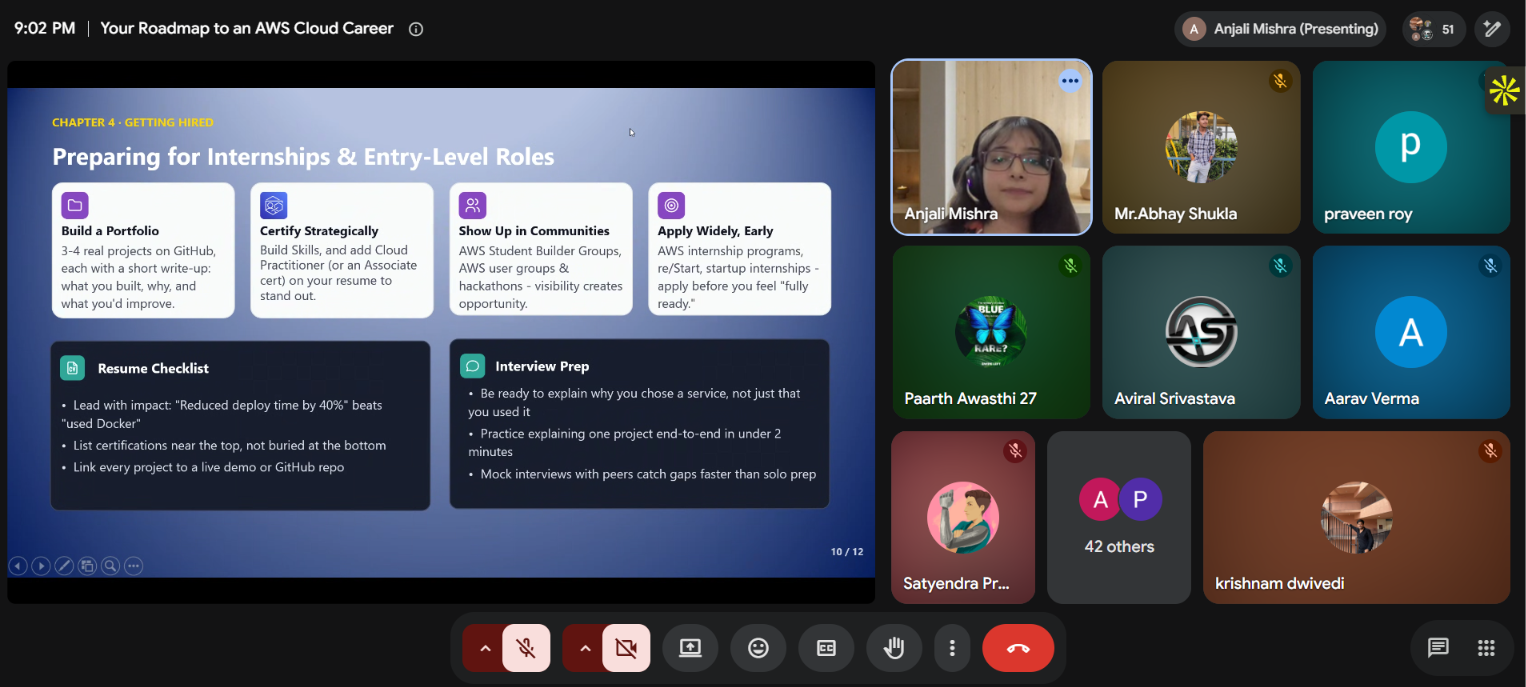
Task: Leave the call
Action: tap(1018, 648)
